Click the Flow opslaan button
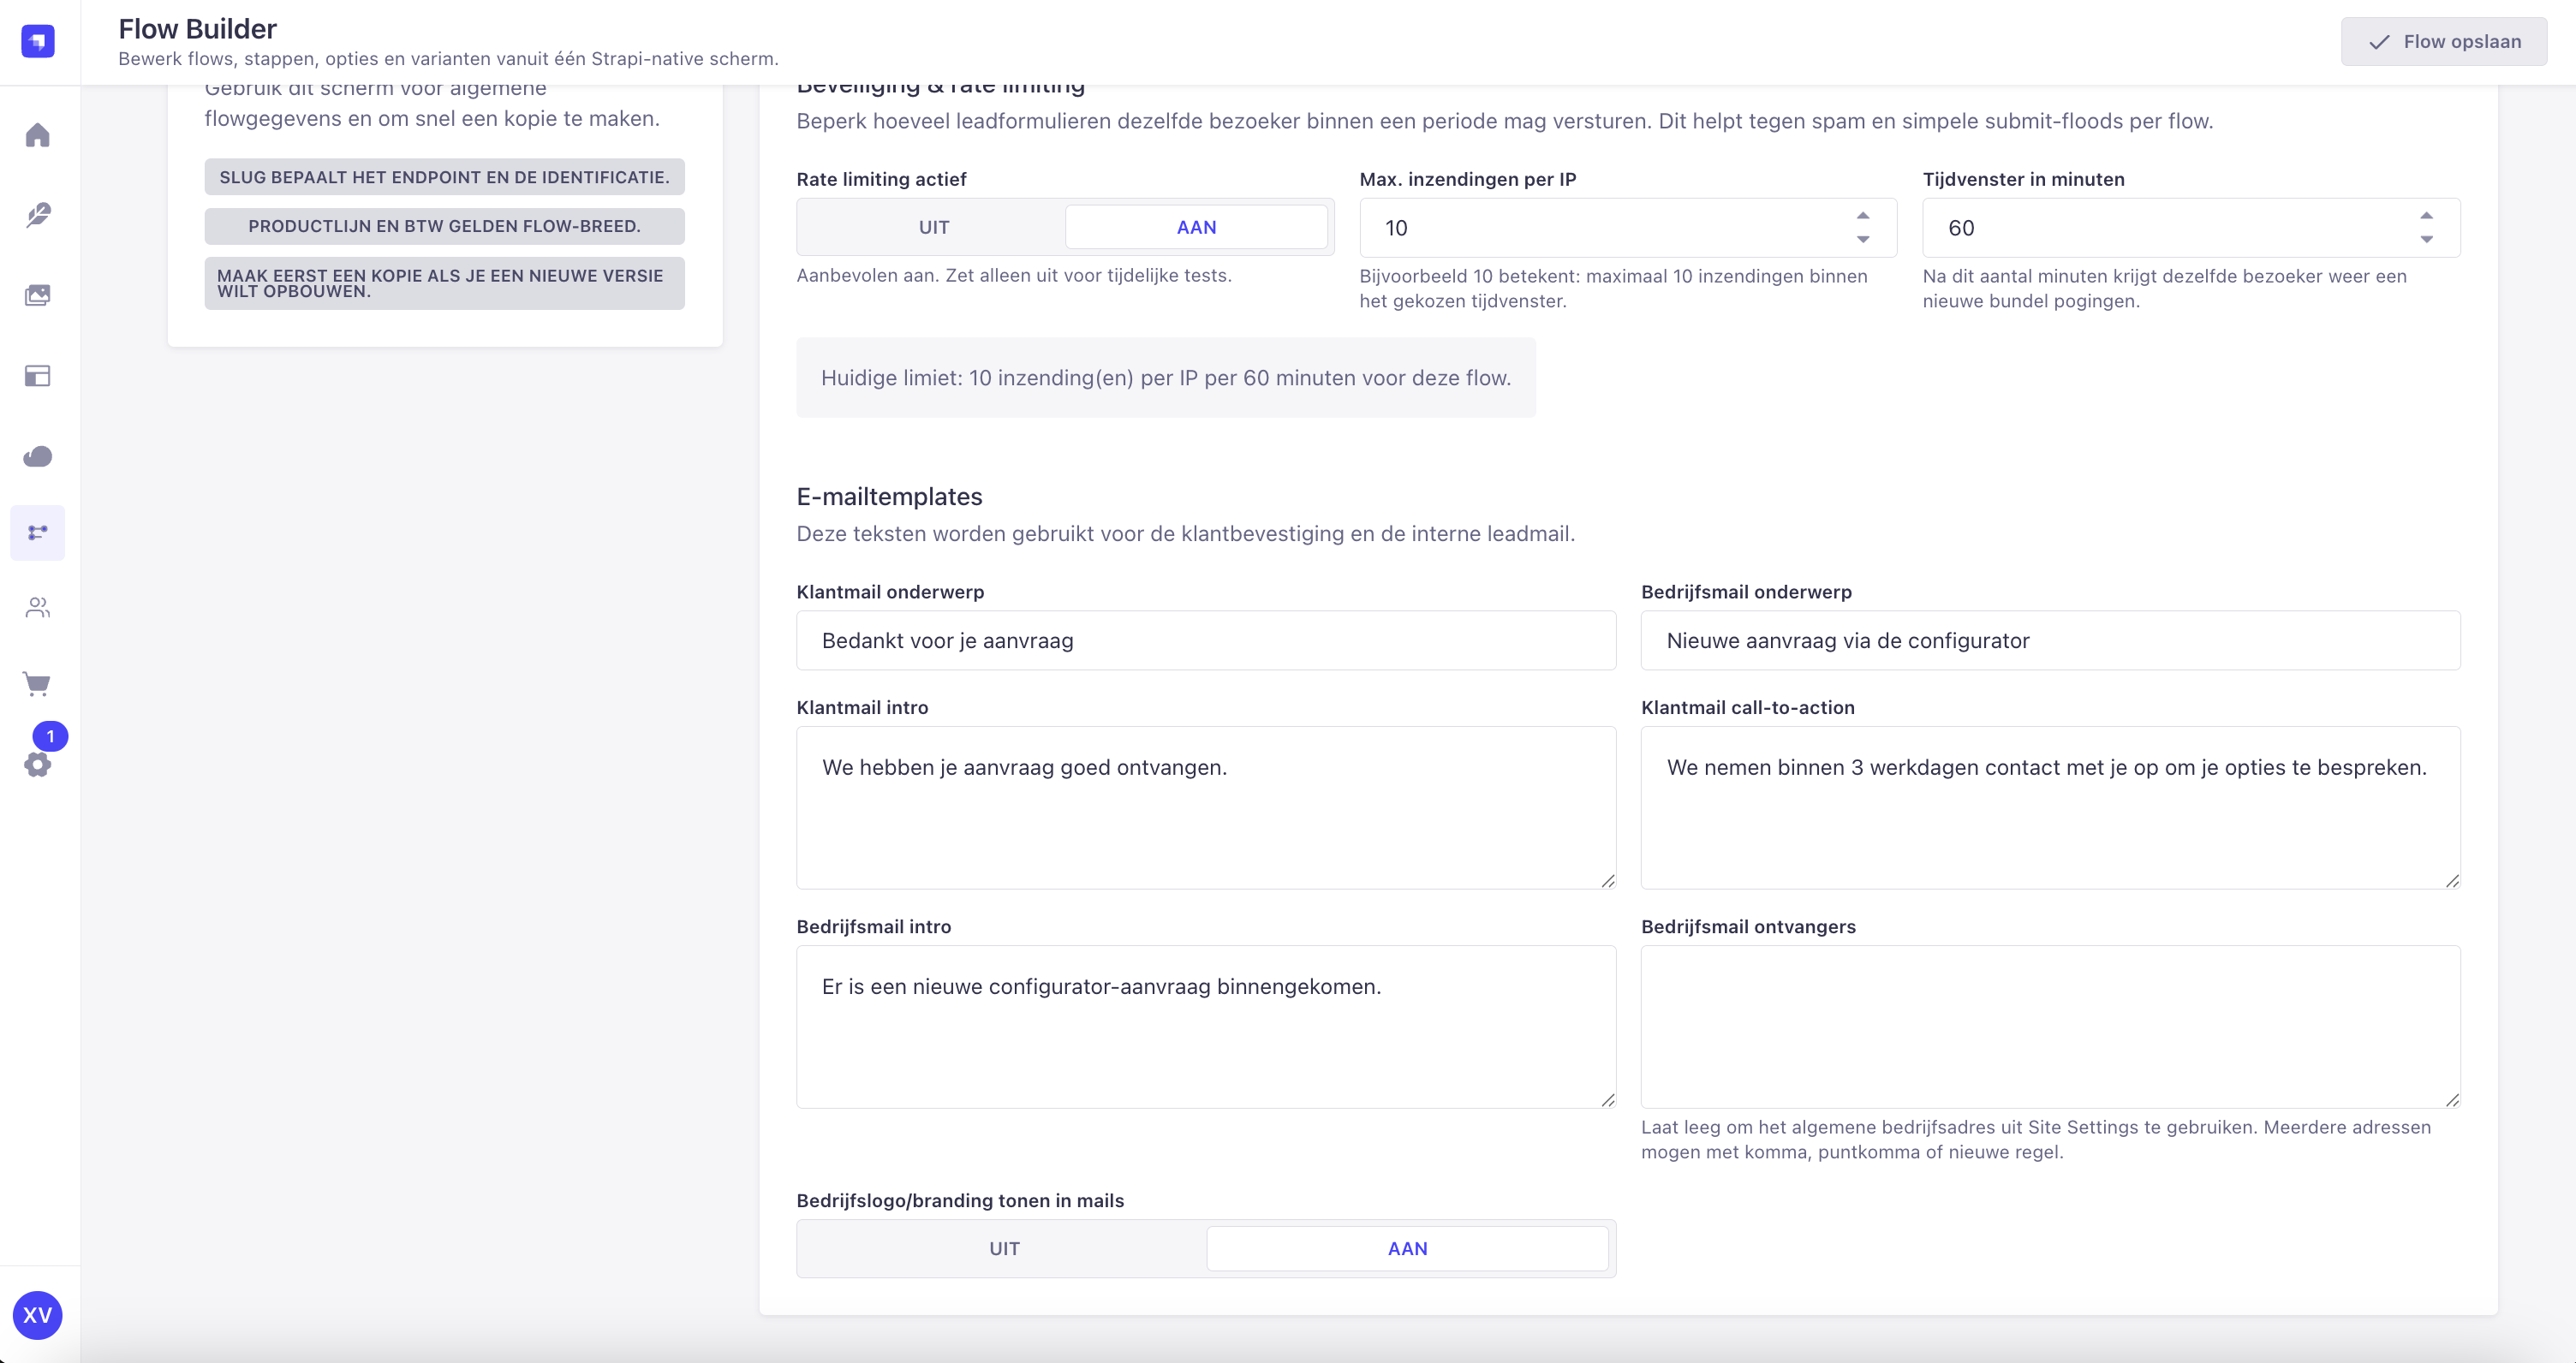Image resolution: width=2576 pixels, height=1363 pixels. tap(2444, 41)
